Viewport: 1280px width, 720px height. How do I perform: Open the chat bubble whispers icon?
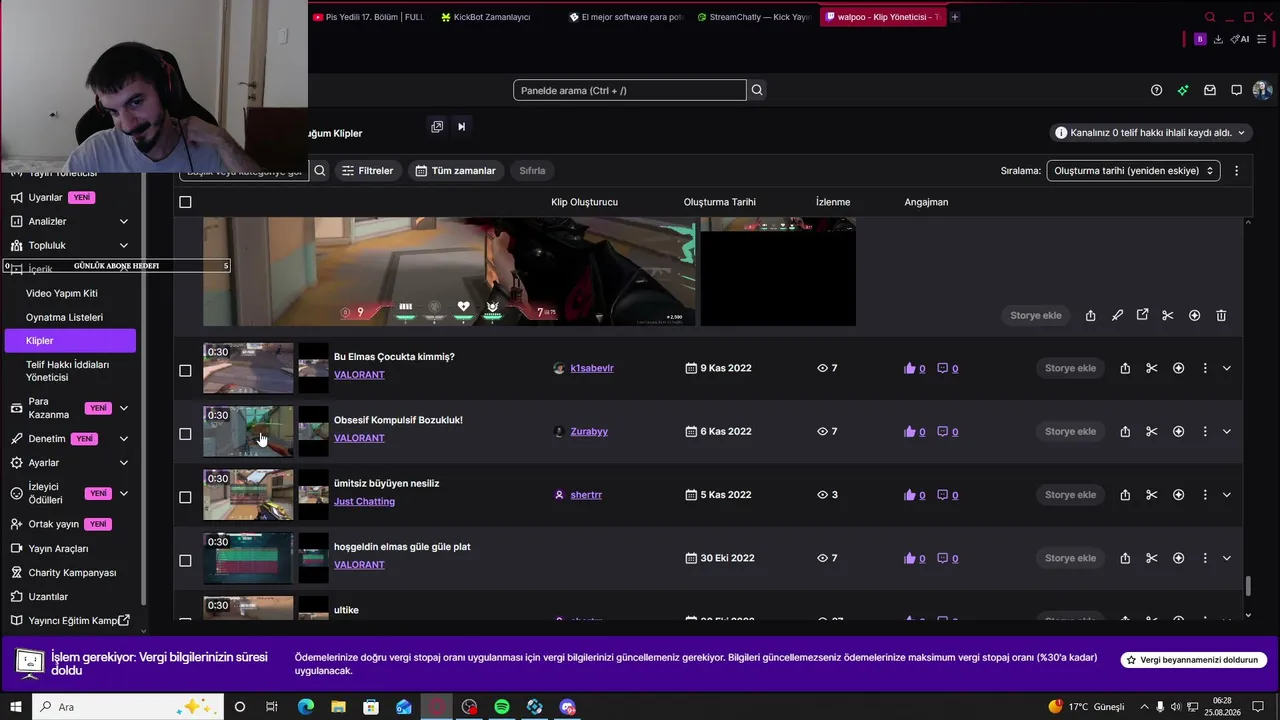[1236, 90]
